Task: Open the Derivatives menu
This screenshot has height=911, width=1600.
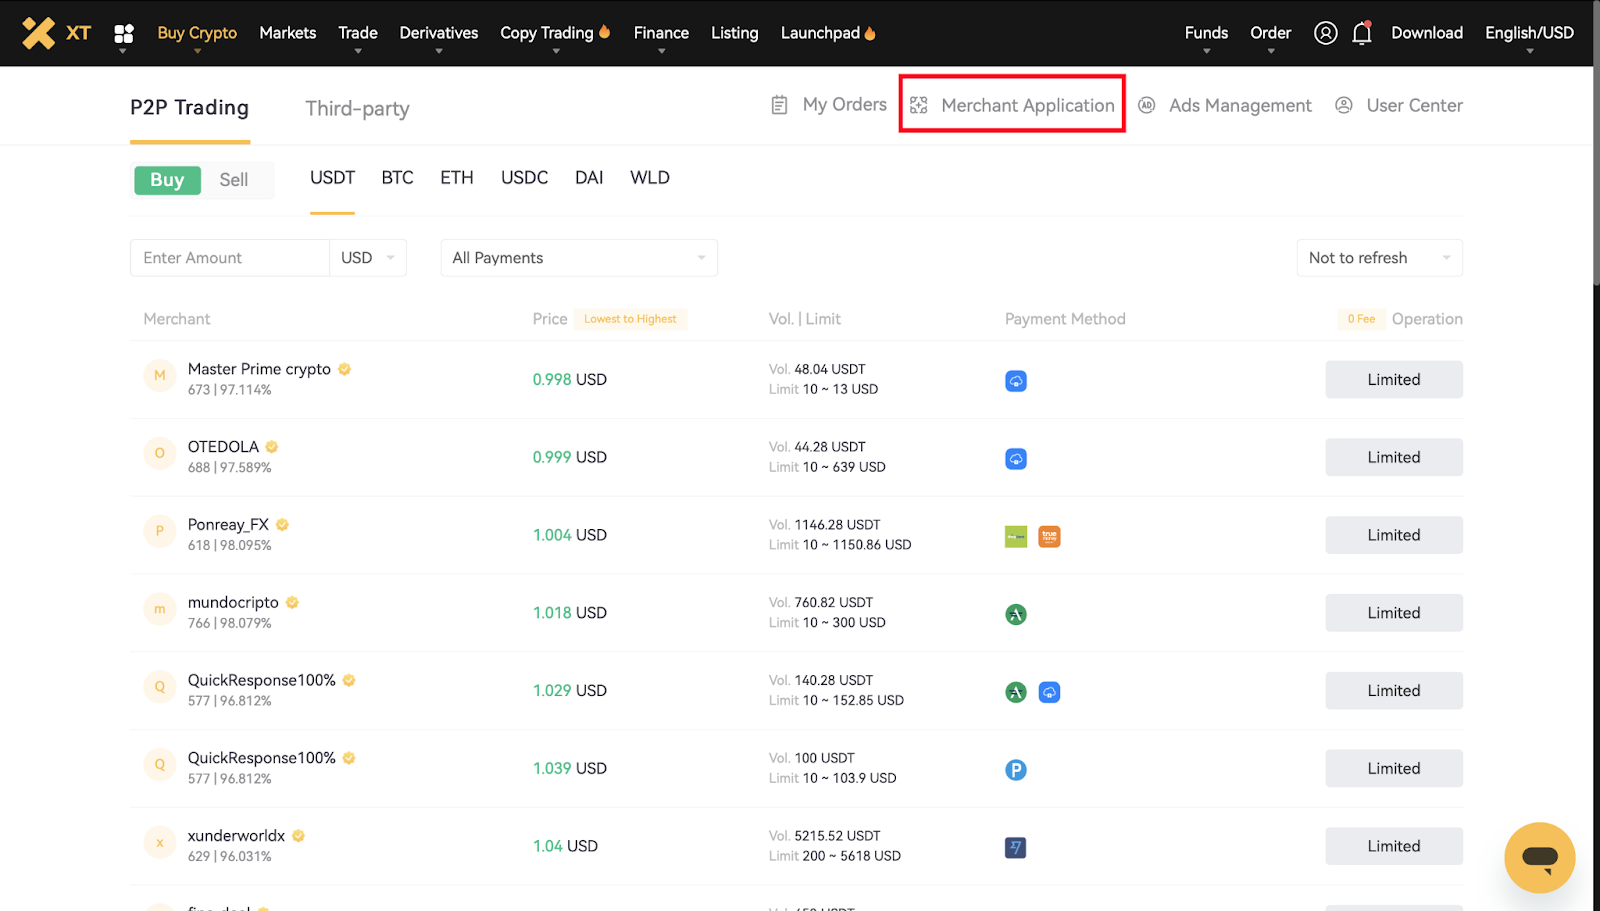Action: coord(438,33)
